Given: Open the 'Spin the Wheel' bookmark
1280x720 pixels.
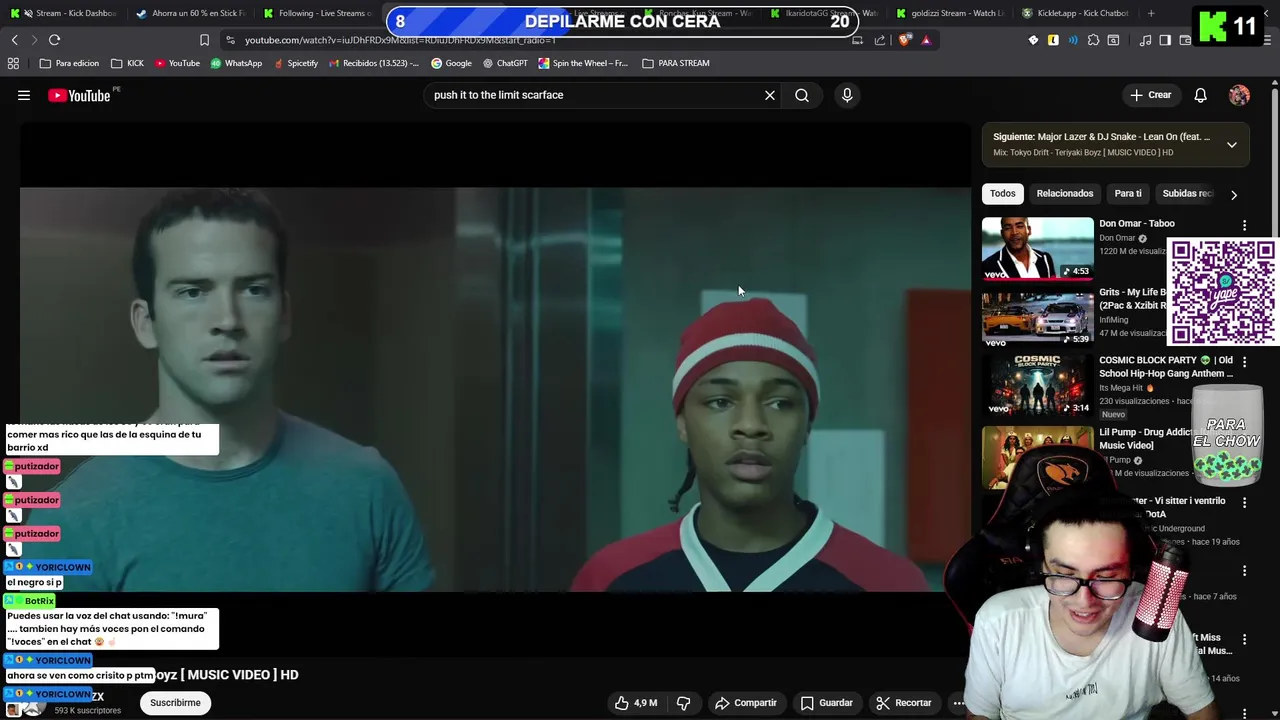Looking at the screenshot, I should 583,63.
